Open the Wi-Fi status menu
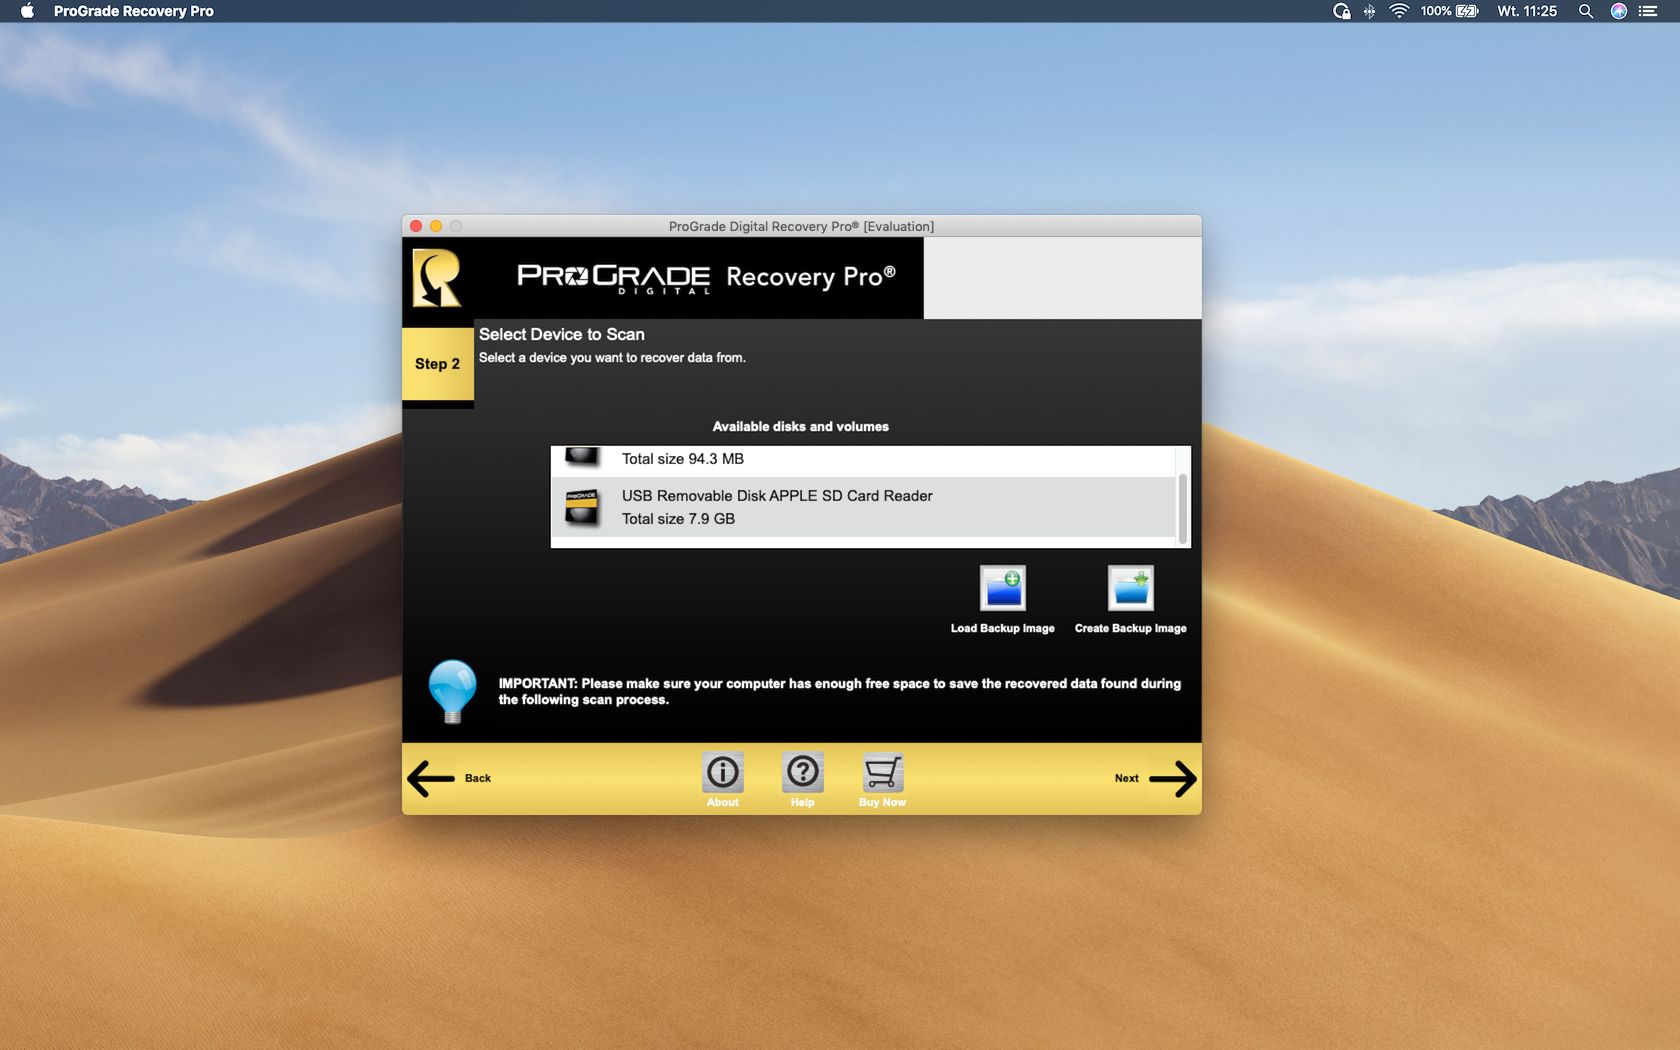The height and width of the screenshot is (1050, 1680). 1399,11
